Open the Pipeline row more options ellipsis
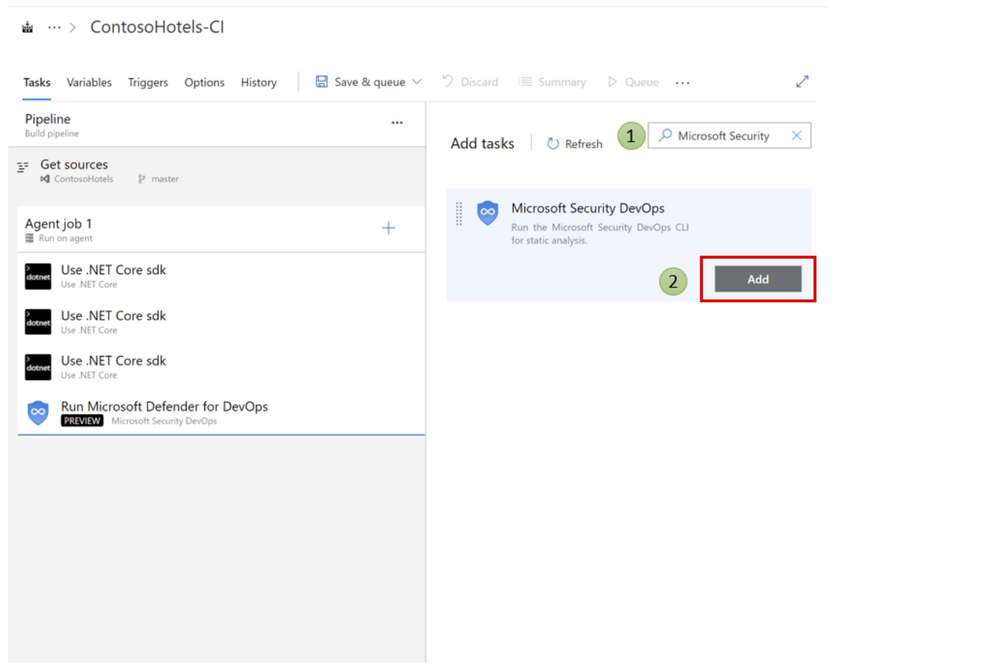The height and width of the screenshot is (670, 999). point(397,122)
